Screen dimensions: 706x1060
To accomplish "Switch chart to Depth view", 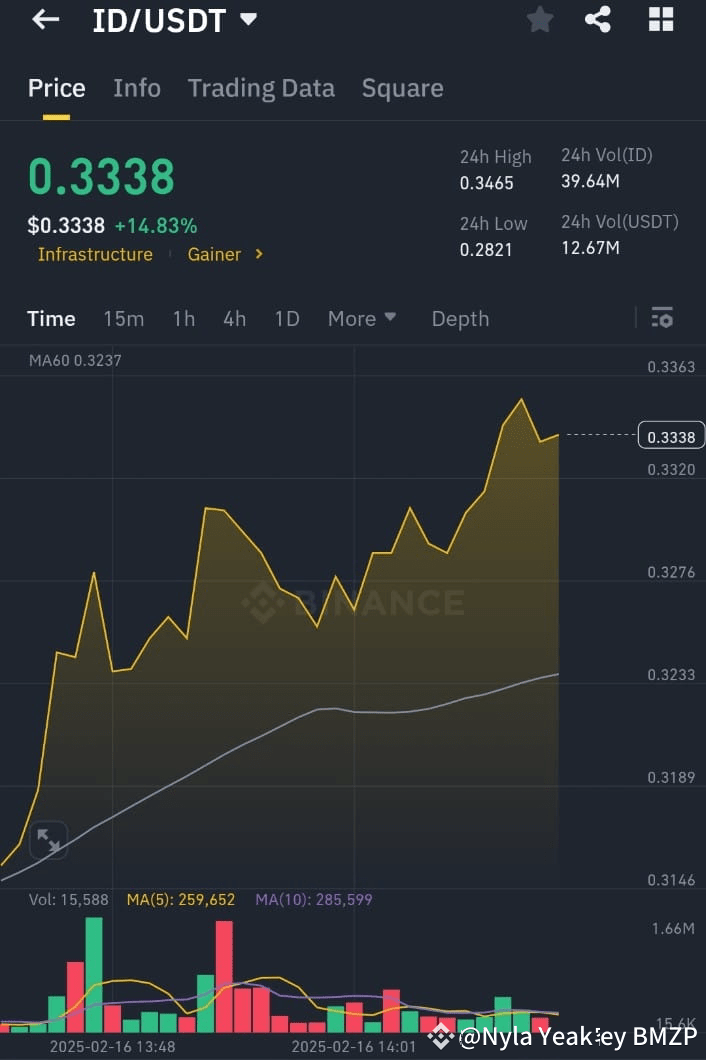I will pyautogui.click(x=460, y=318).
